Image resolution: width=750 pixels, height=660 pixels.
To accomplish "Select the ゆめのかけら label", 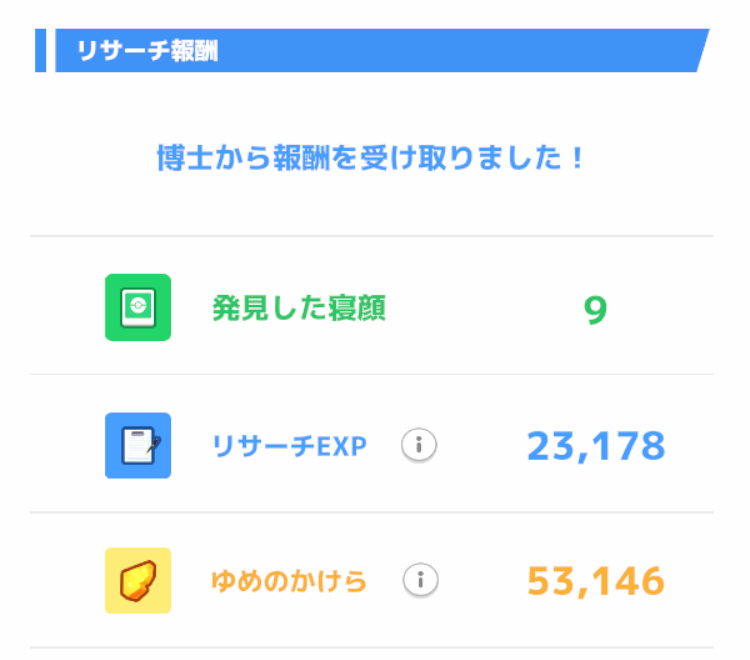I will (290, 580).
